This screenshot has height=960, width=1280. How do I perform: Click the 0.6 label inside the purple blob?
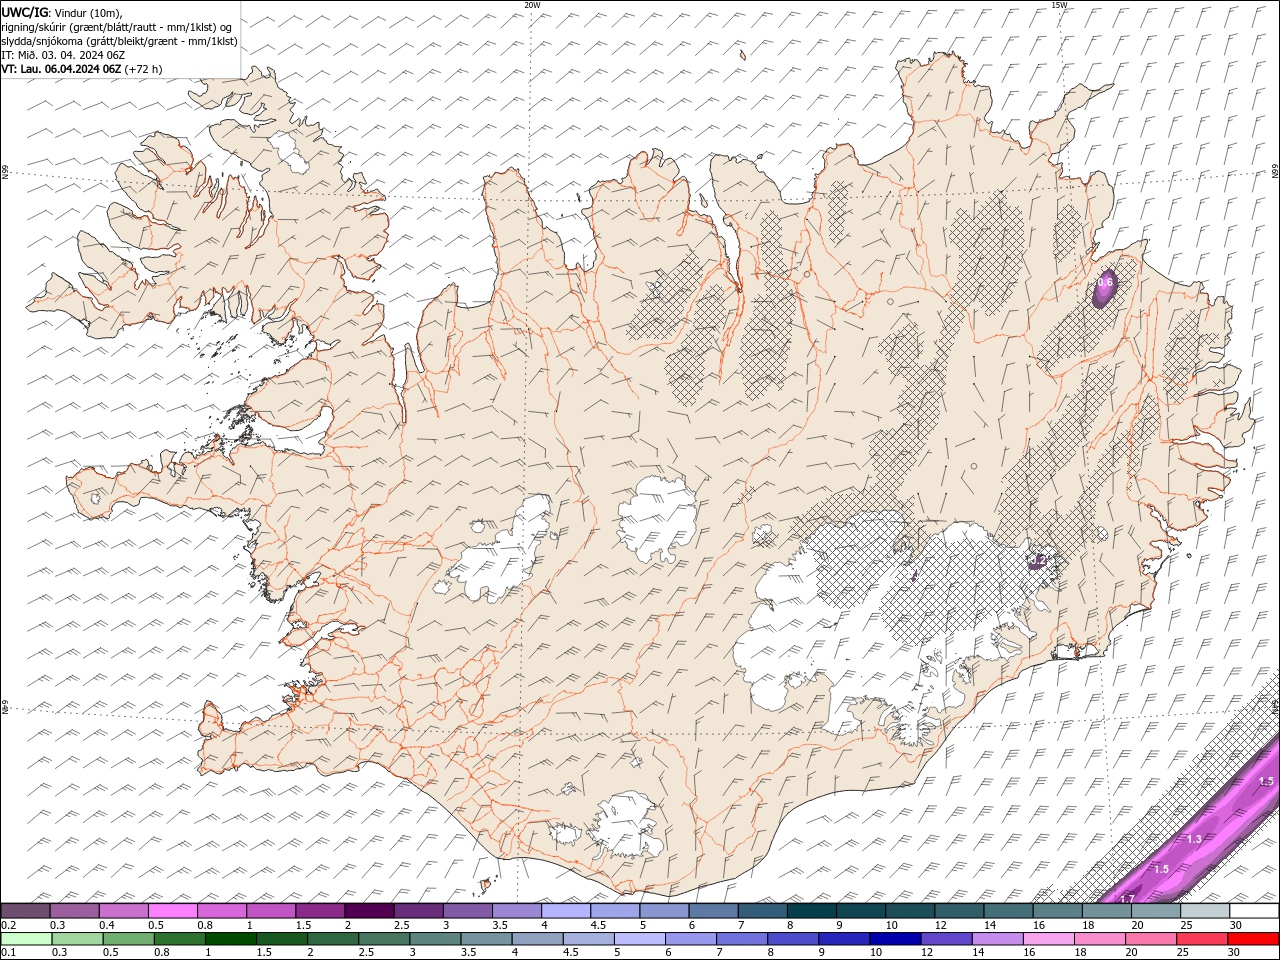click(x=1104, y=283)
